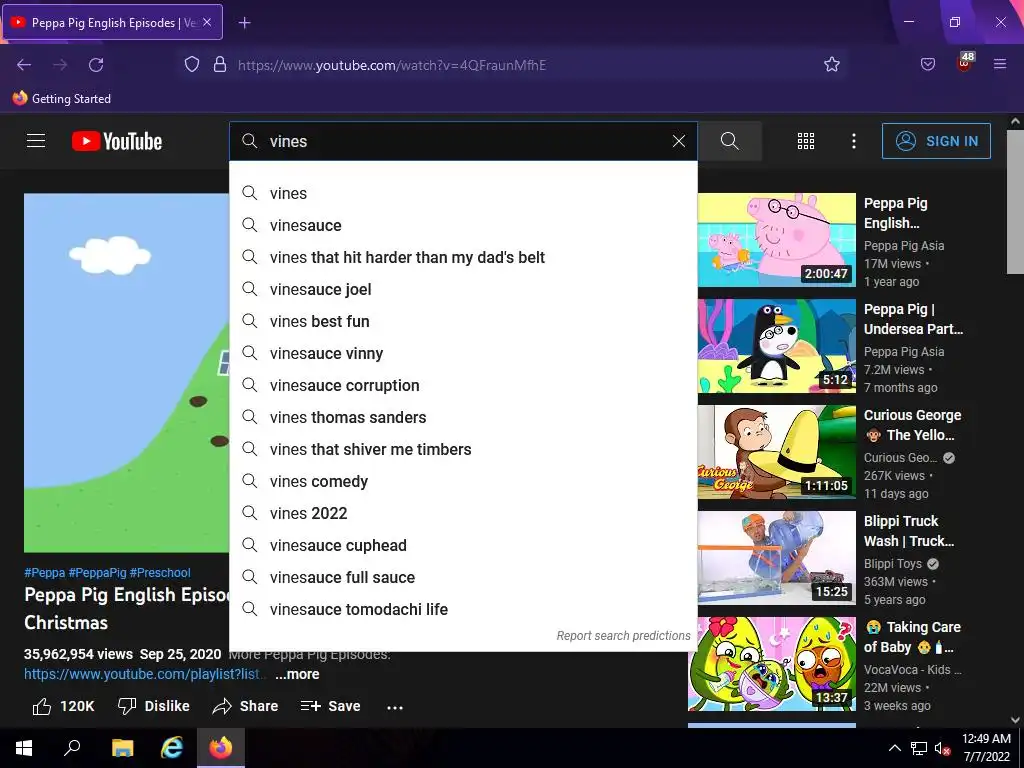Click the #Preschool hashtag
Screen dimensions: 1024x768
coord(160,573)
